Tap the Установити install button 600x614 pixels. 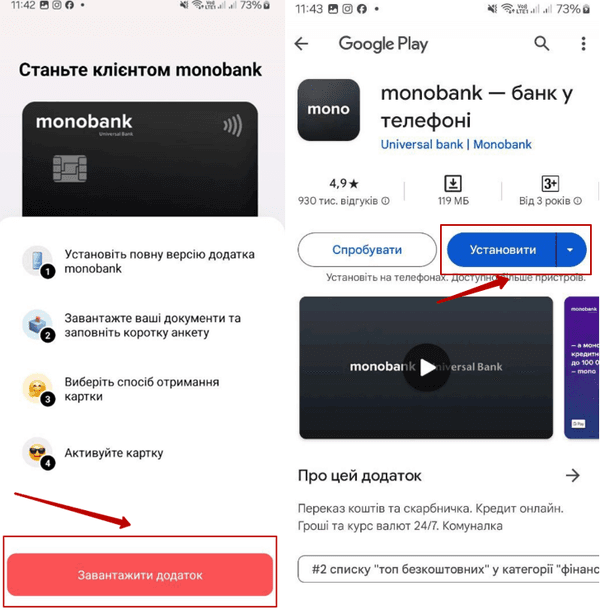pos(502,250)
